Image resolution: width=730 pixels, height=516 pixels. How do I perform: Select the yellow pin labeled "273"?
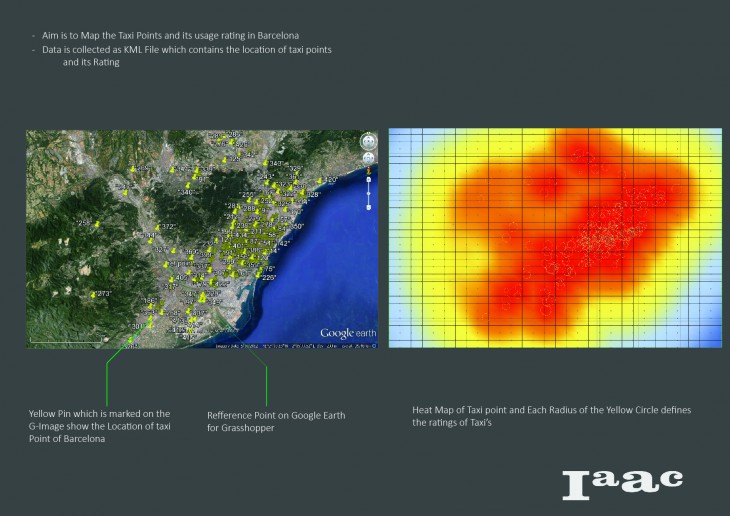click(x=94, y=294)
